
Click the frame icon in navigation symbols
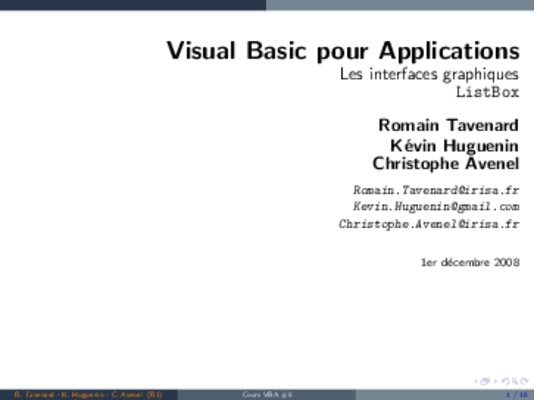click(485, 381)
